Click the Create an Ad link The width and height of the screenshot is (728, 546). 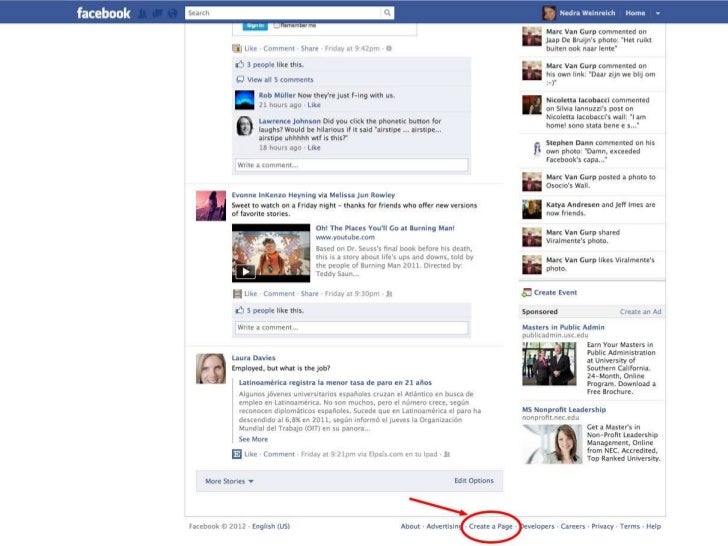pos(640,312)
